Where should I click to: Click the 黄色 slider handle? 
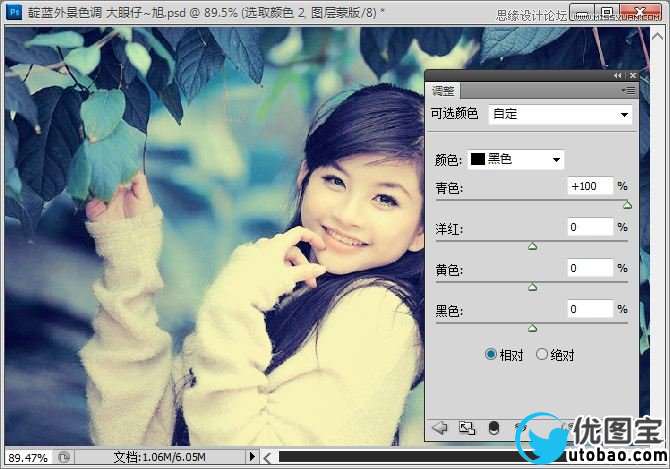[x=532, y=287]
